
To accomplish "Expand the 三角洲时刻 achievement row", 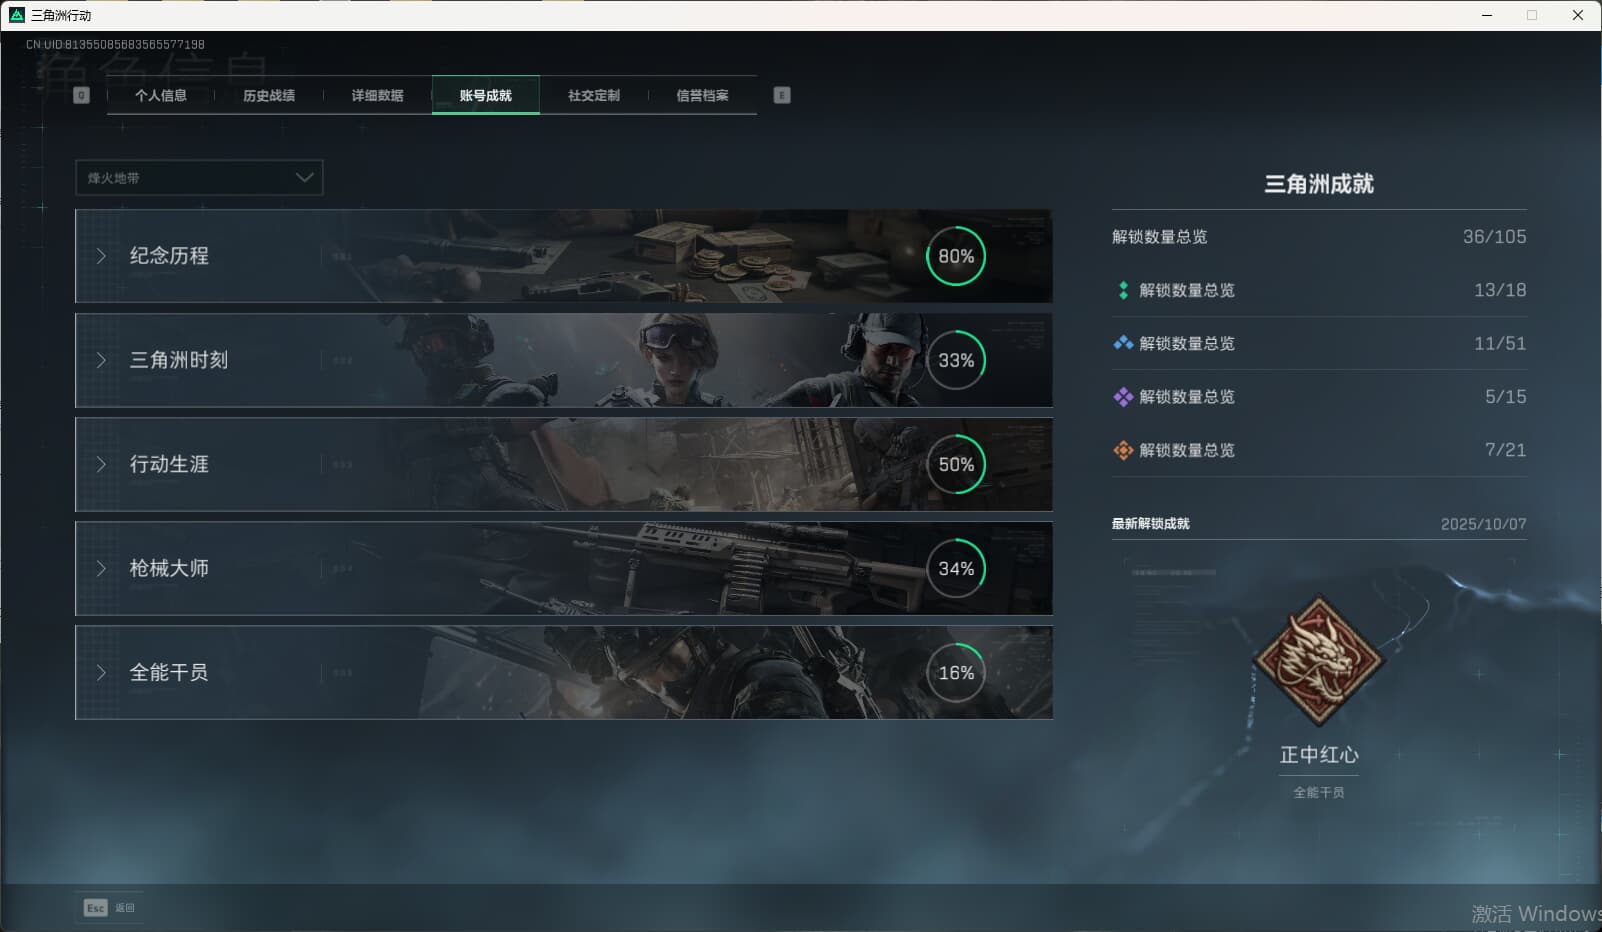I will pos(178,360).
